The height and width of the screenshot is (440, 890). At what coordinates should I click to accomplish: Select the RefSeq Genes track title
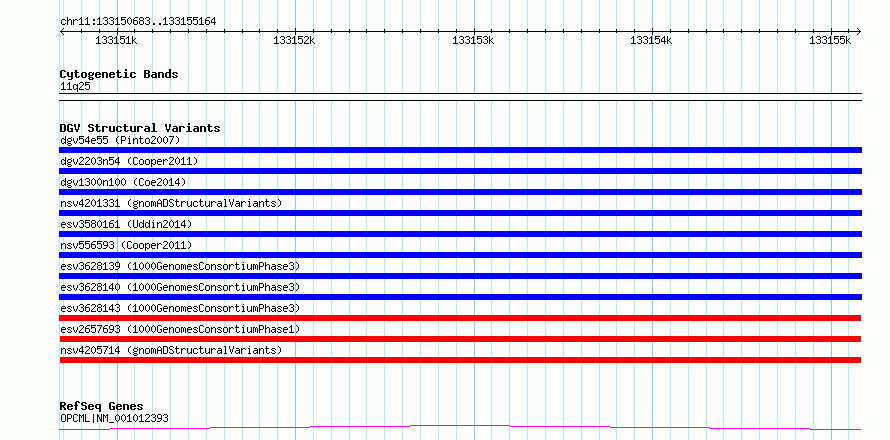(102, 406)
